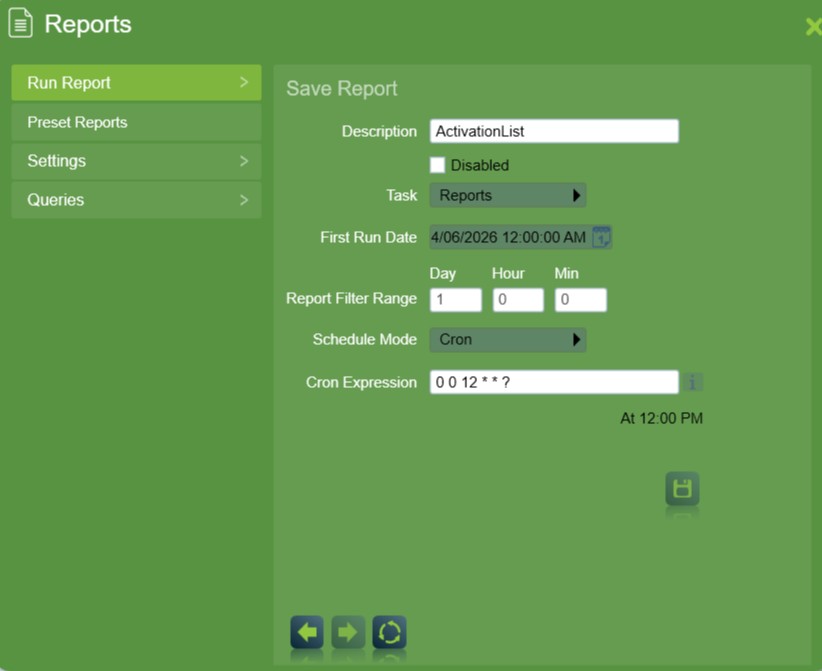Open the Settings menu item

[136, 161]
